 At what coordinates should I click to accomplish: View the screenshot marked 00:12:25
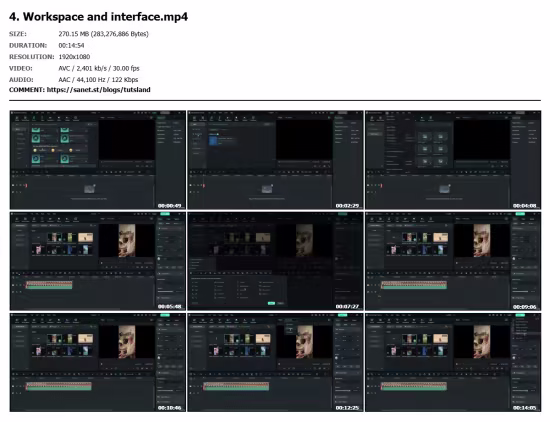tap(275, 362)
